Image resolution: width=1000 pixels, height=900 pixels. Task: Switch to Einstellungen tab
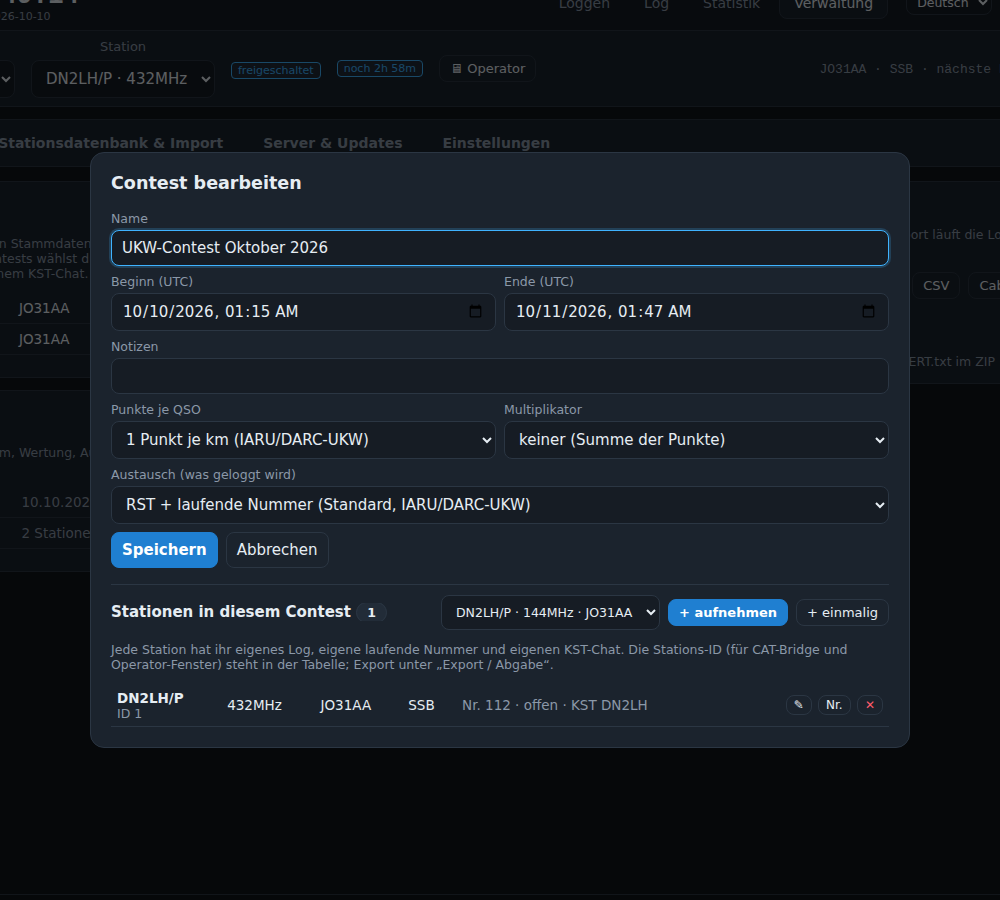click(496, 143)
